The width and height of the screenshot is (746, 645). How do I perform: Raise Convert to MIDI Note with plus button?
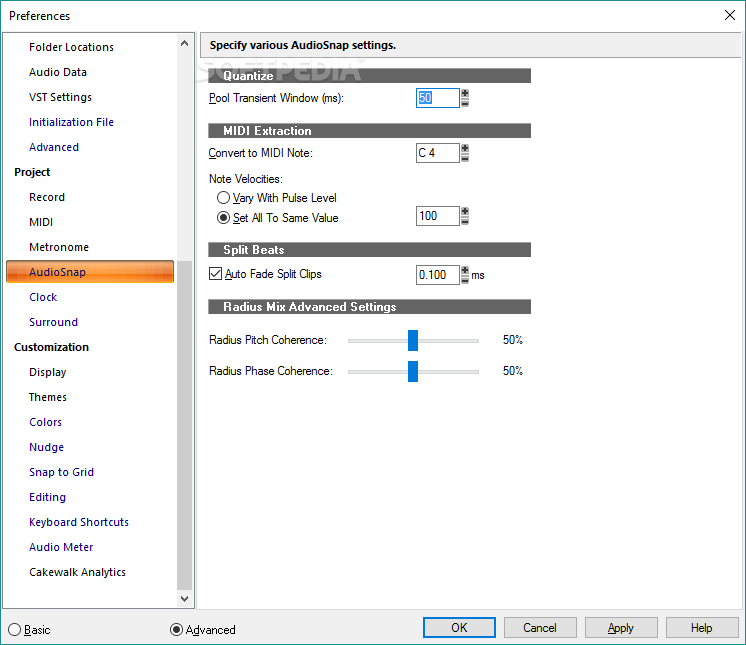[465, 148]
